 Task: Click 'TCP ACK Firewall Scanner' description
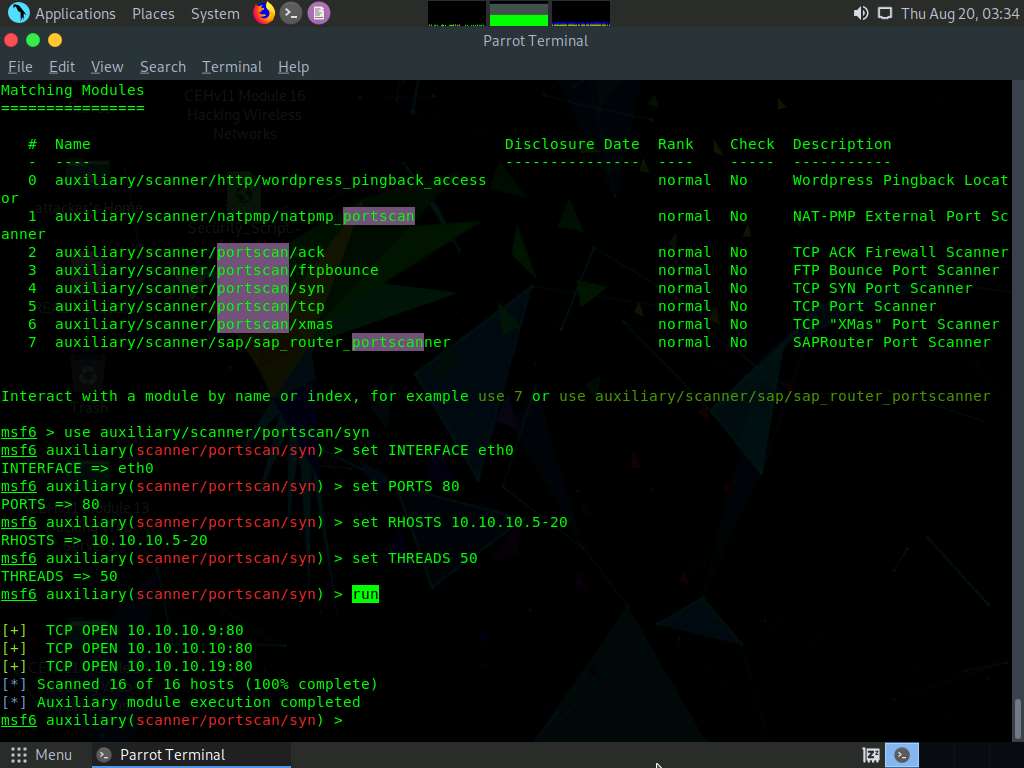pos(901,252)
